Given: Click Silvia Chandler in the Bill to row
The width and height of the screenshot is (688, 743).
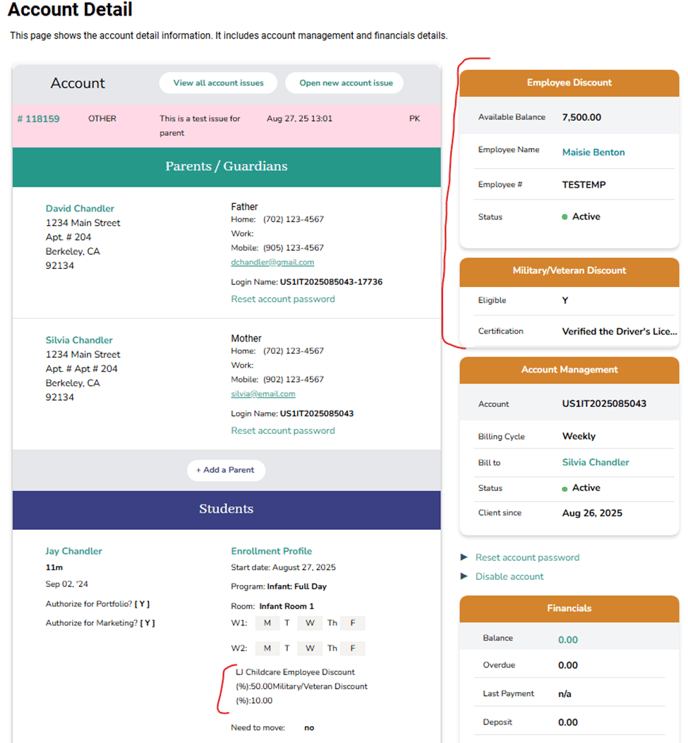Looking at the screenshot, I should click(595, 462).
